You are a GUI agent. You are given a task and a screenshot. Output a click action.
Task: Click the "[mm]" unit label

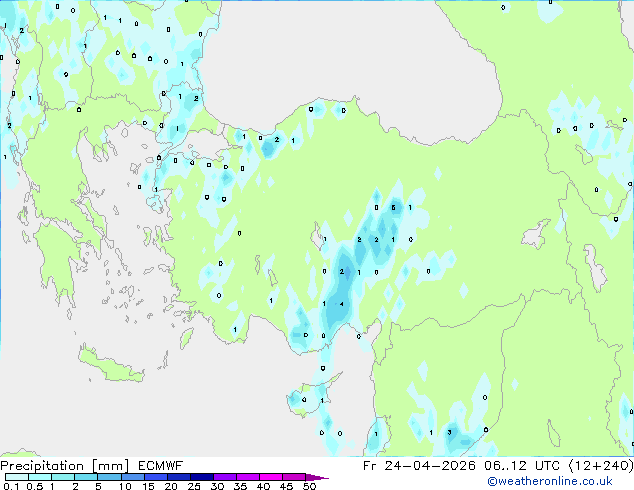[x=111, y=466]
